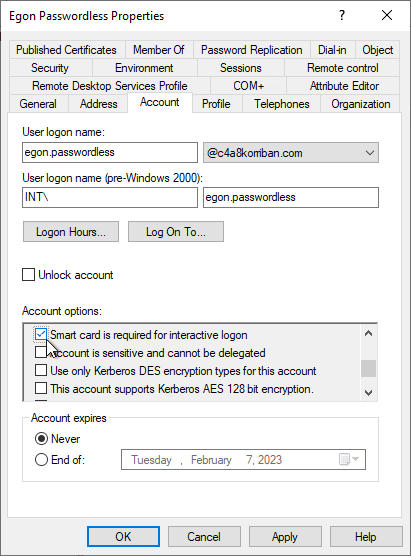Select the Never expires radio button
This screenshot has height=556, width=411.
[x=41, y=439]
